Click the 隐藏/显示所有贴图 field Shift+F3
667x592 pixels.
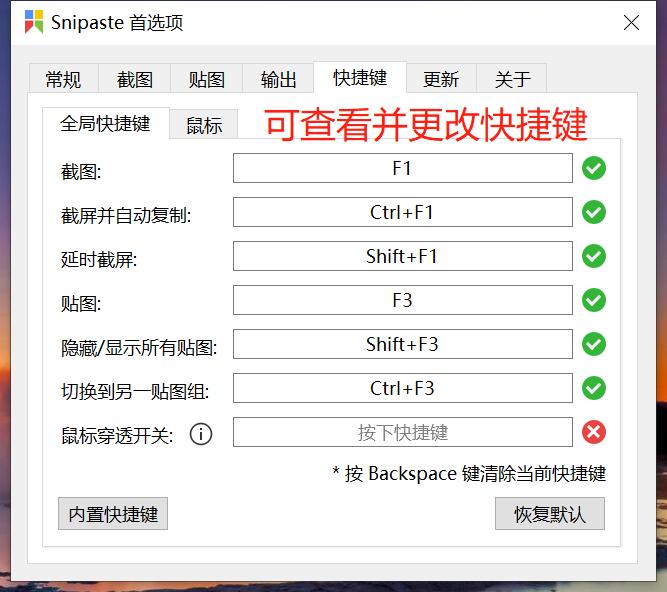(402, 344)
